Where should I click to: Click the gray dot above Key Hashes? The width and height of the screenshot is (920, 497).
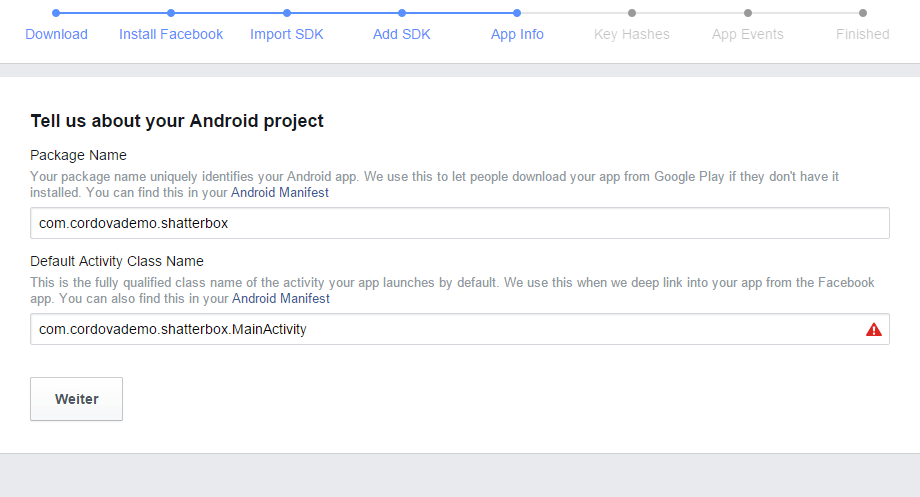click(x=632, y=13)
